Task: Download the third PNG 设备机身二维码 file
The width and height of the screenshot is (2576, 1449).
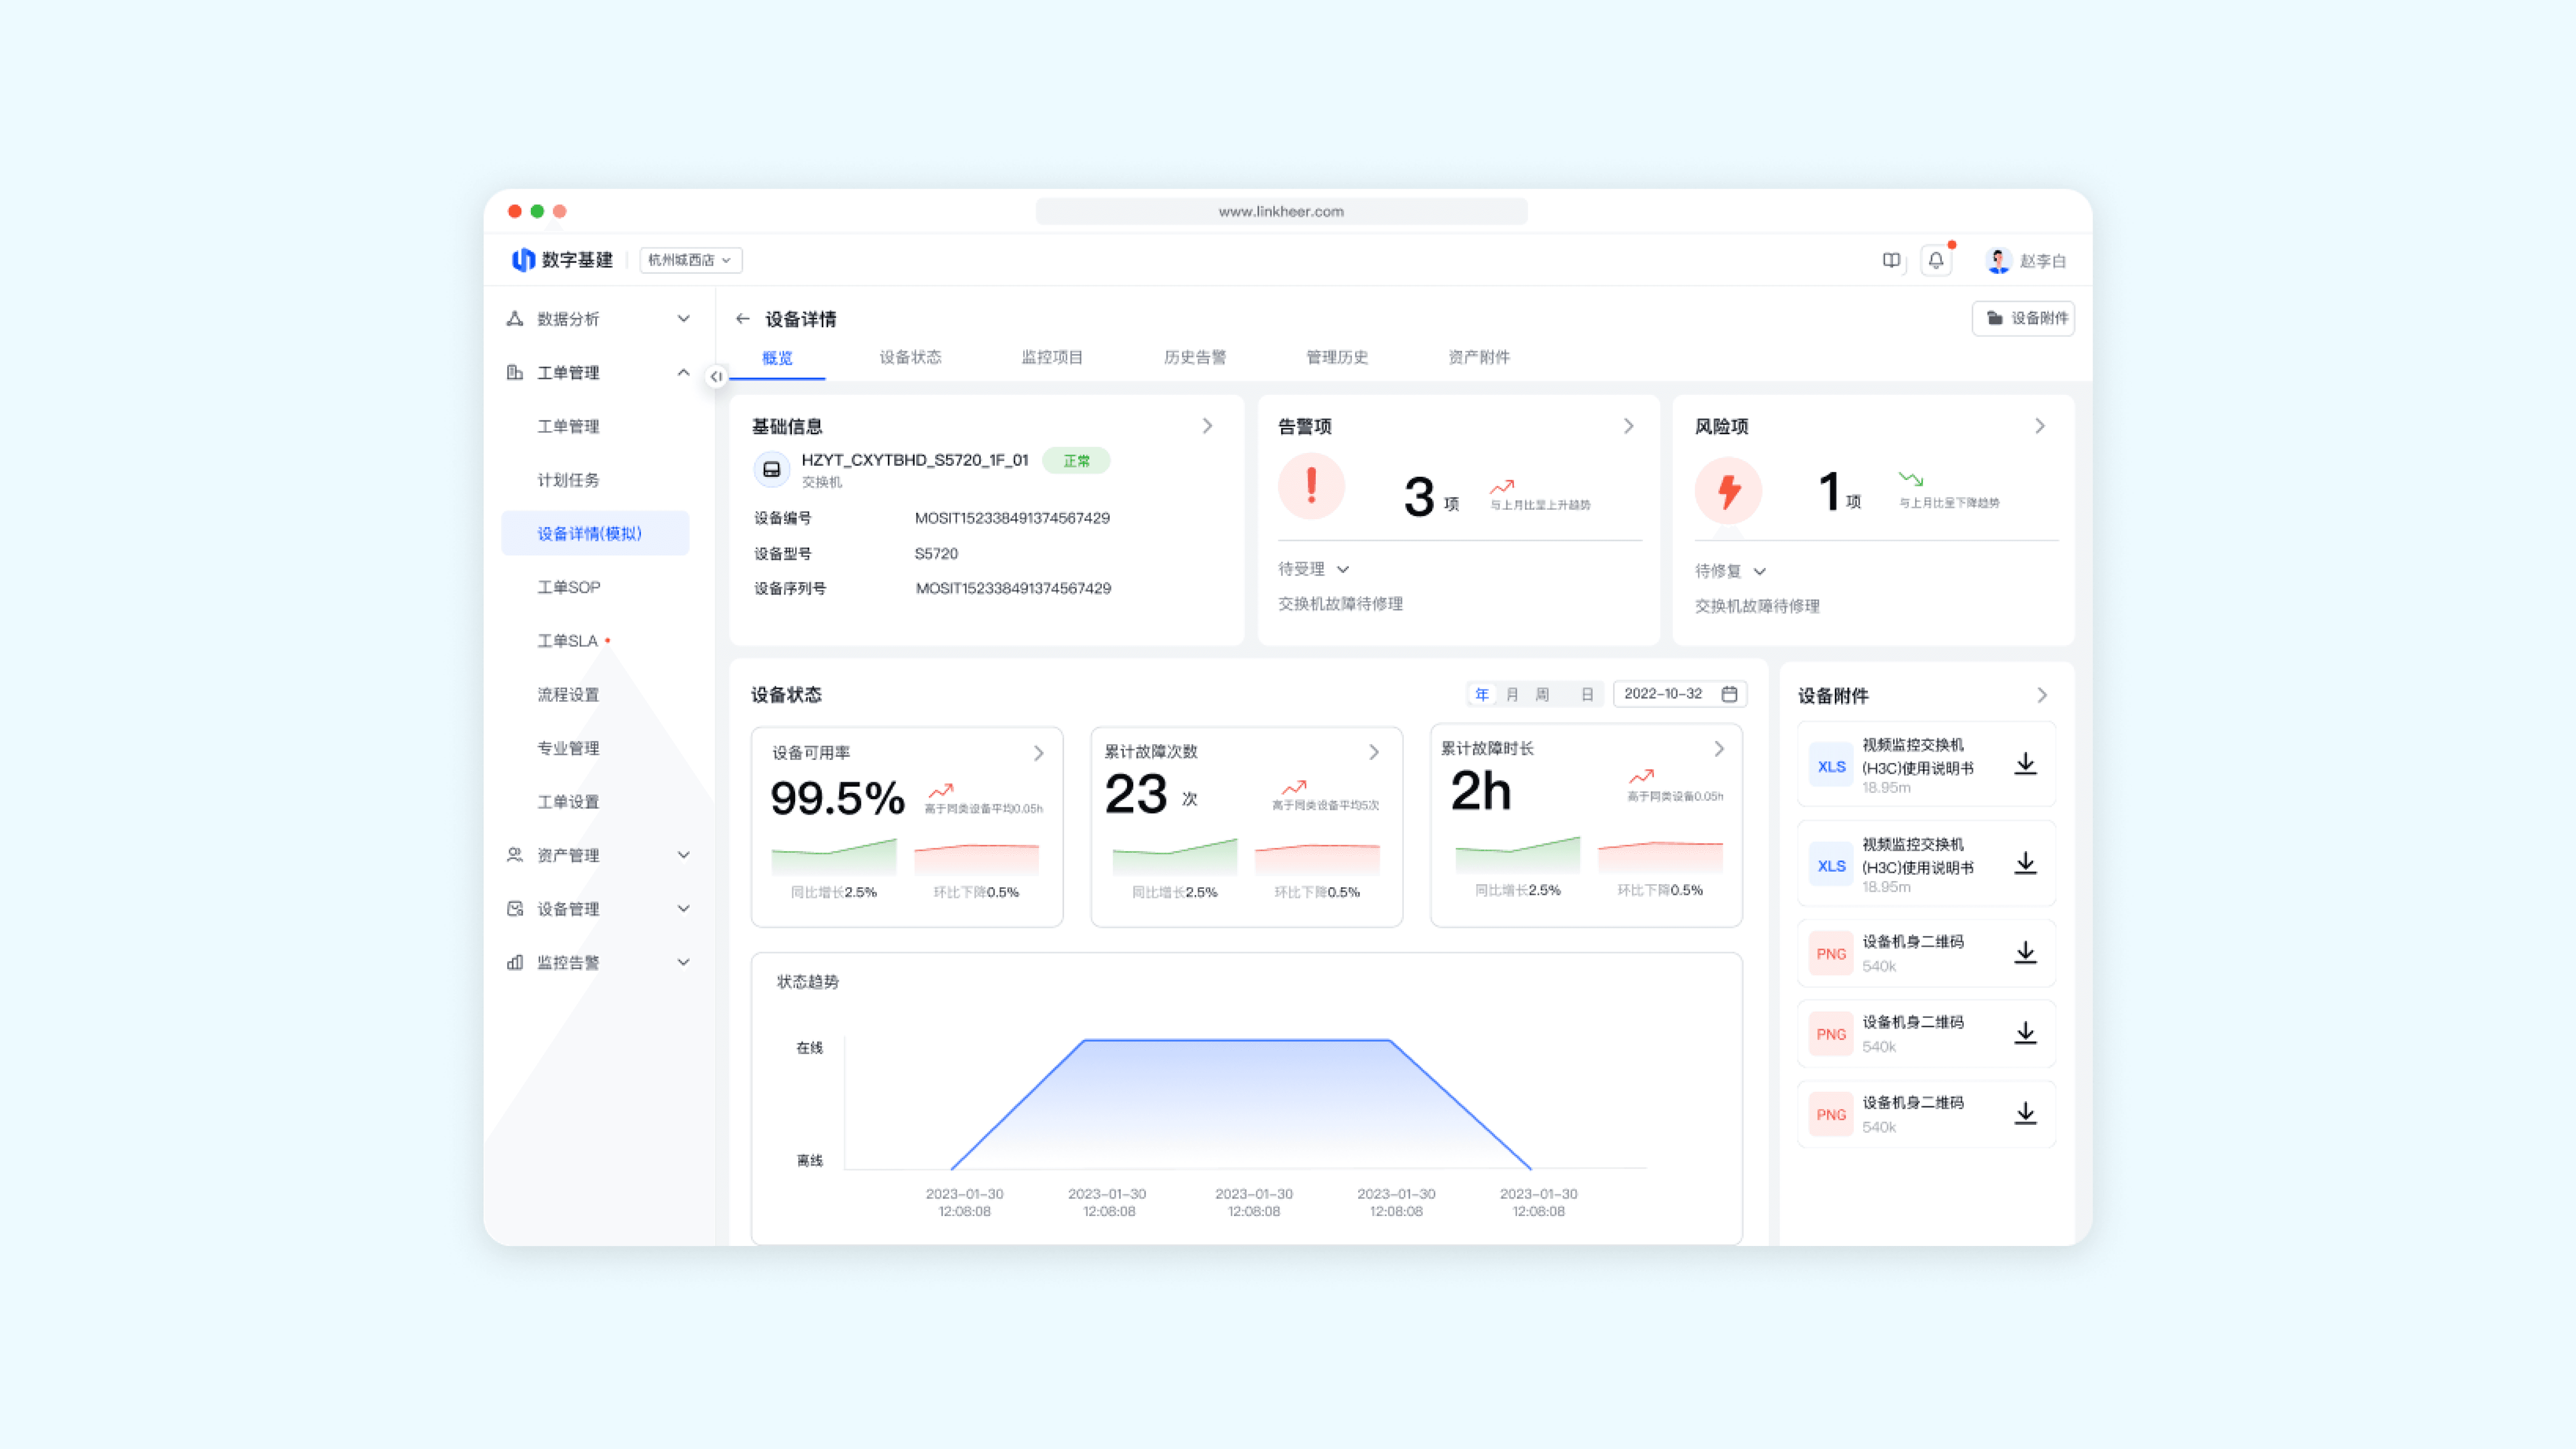Action: [x=2025, y=1113]
